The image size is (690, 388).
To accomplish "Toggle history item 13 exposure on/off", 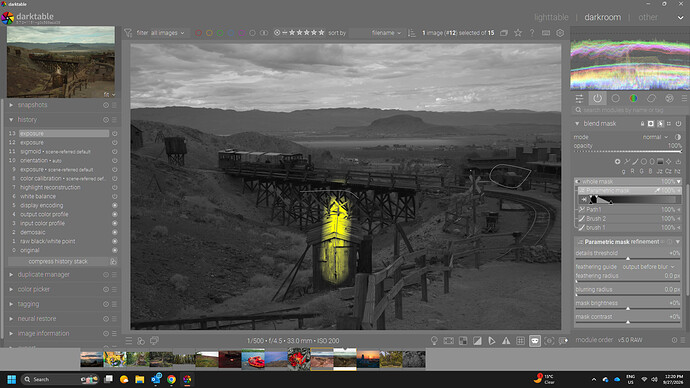I will (x=114, y=133).
